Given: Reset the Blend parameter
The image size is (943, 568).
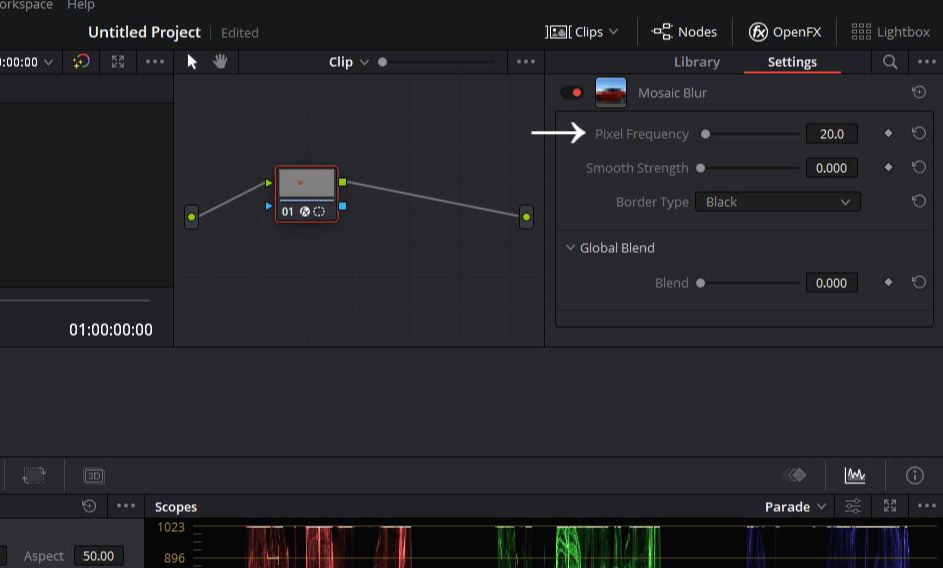Looking at the screenshot, I should click(918, 282).
